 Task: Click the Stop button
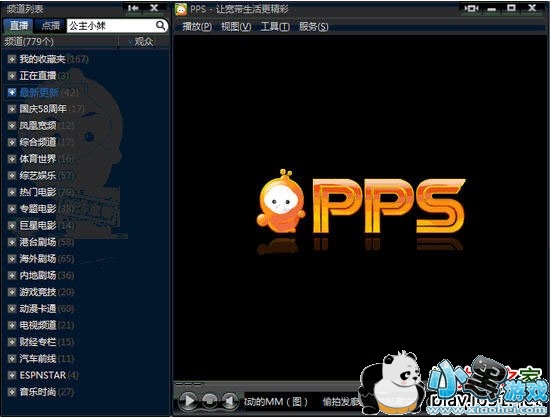[209, 400]
